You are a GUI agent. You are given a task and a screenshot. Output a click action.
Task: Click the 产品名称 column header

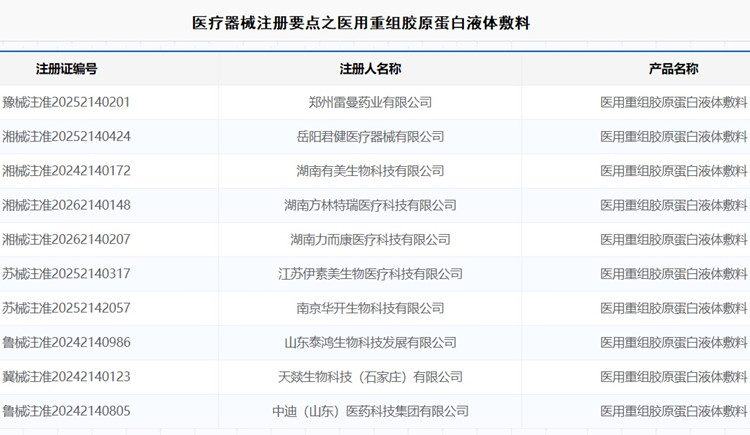click(673, 69)
